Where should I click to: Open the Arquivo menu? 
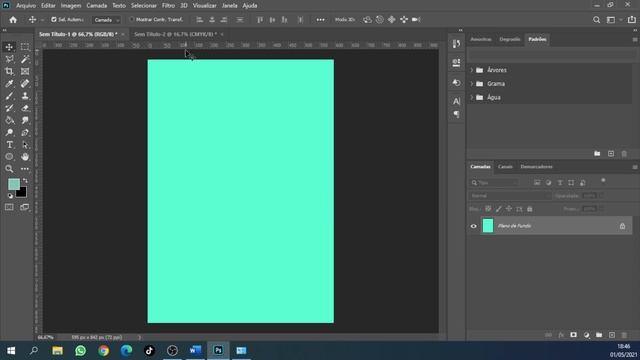[26, 6]
